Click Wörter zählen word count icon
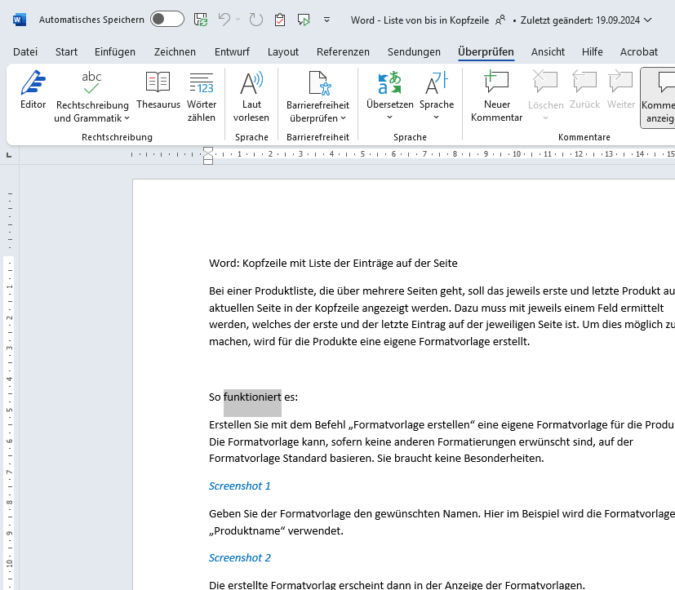The width and height of the screenshot is (675, 590). [201, 90]
